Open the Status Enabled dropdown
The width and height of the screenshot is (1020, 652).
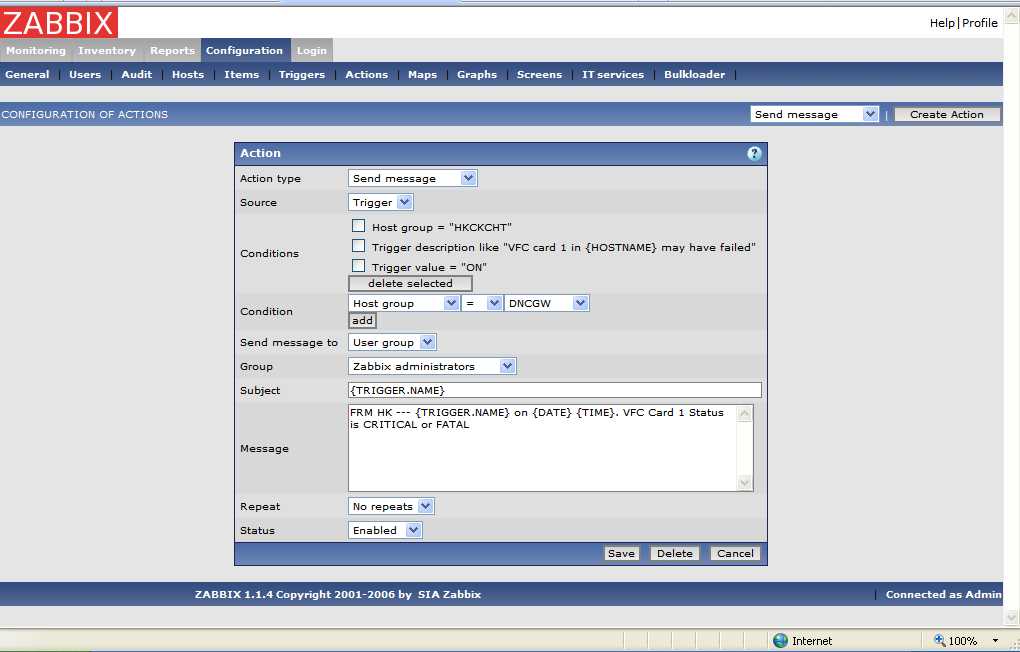(x=385, y=530)
